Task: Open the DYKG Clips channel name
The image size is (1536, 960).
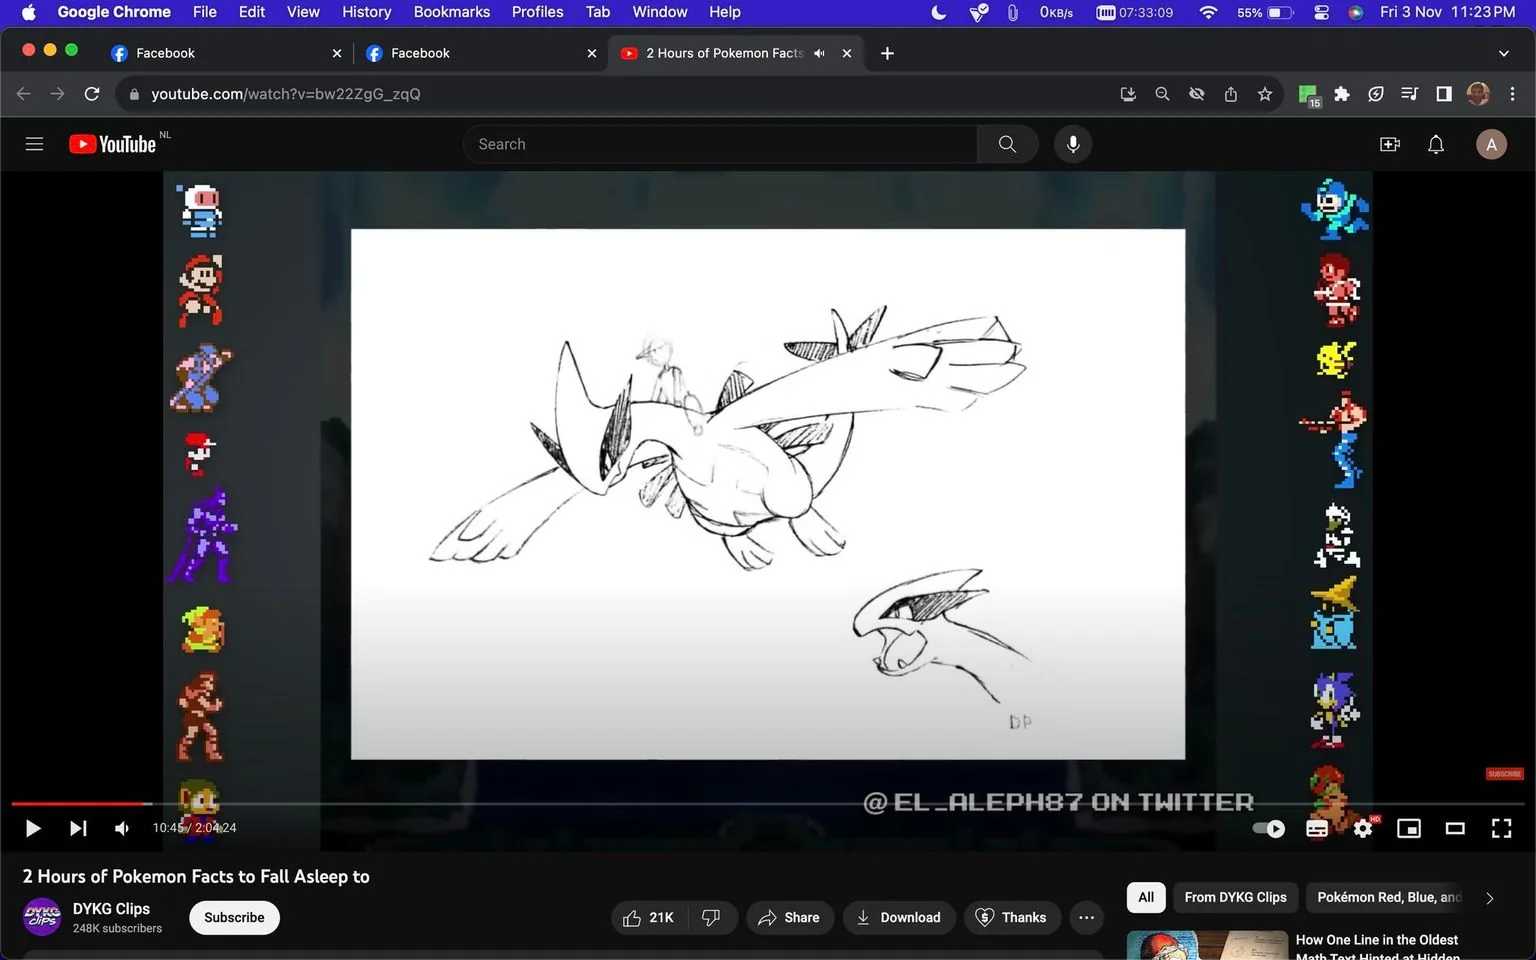Action: pyautogui.click(x=111, y=908)
